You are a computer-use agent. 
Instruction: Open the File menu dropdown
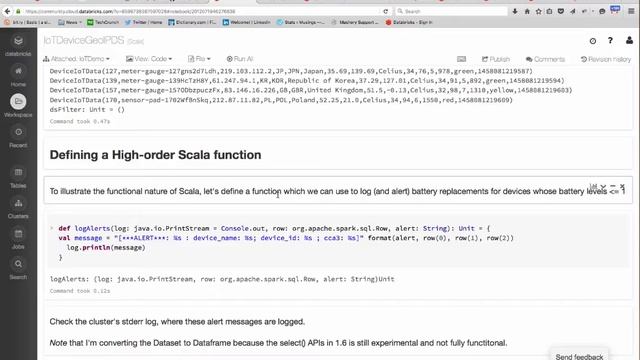coord(199,59)
